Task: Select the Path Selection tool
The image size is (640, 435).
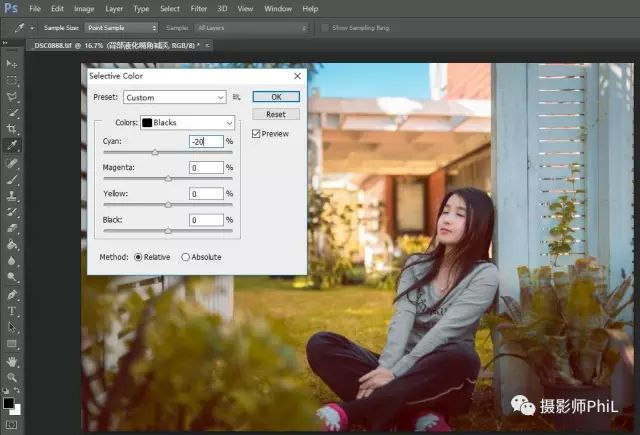Action: [x=11, y=327]
